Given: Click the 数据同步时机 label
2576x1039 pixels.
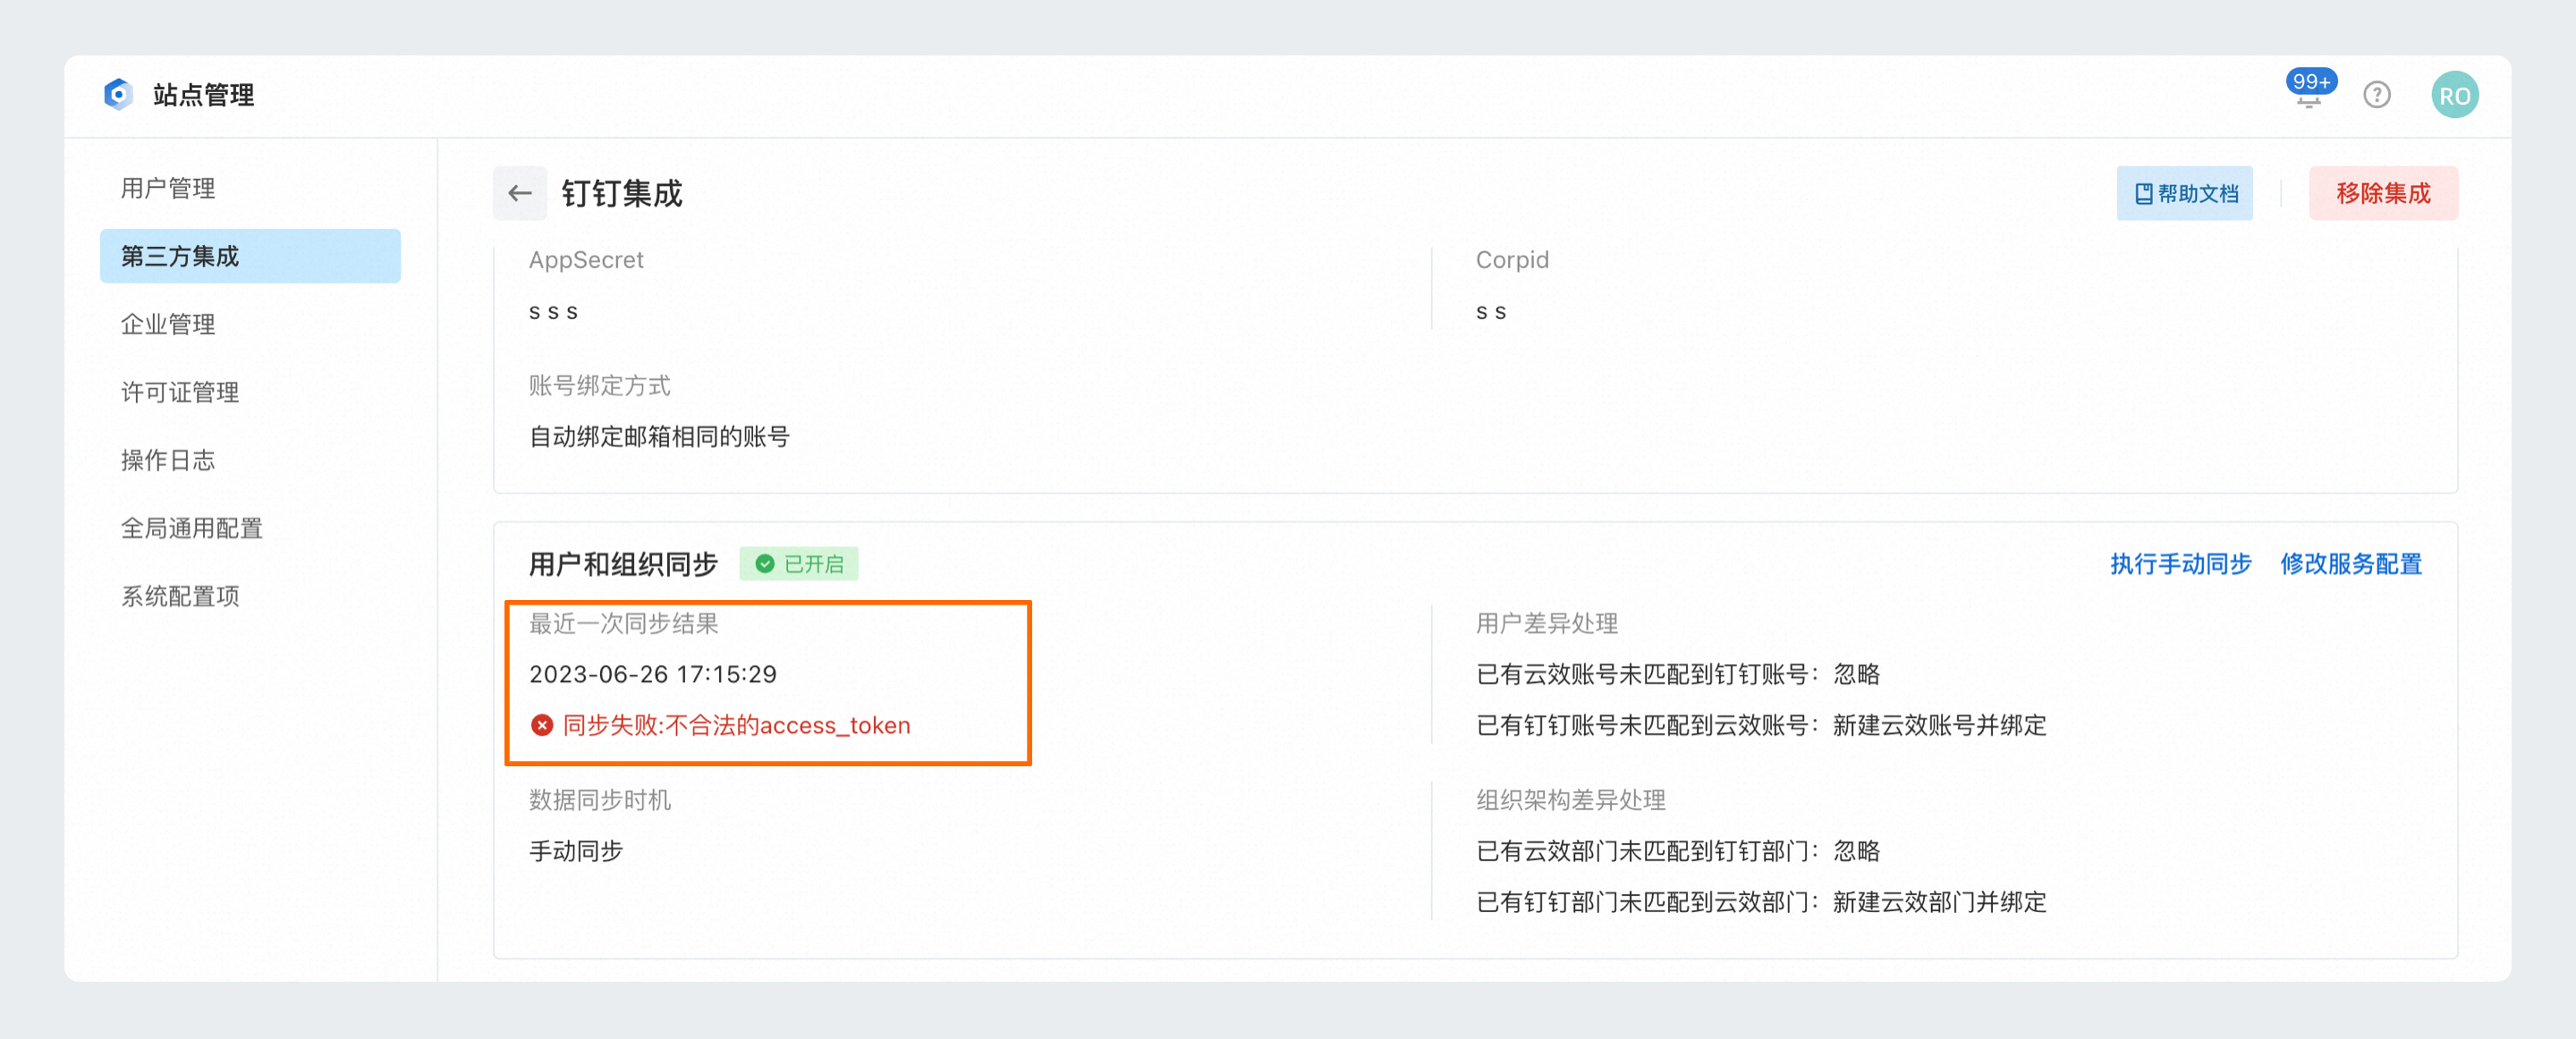Looking at the screenshot, I should coord(600,800).
